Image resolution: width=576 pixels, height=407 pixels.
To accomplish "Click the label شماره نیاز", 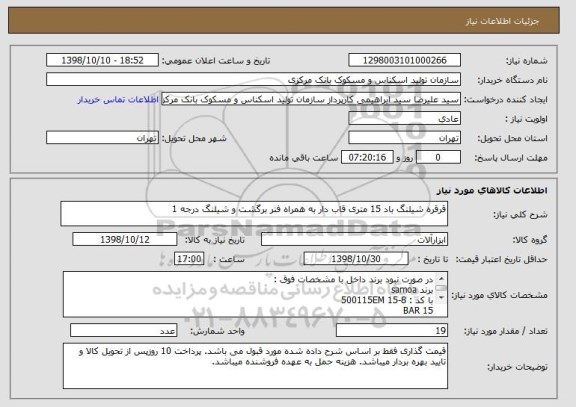I will 526,61.
